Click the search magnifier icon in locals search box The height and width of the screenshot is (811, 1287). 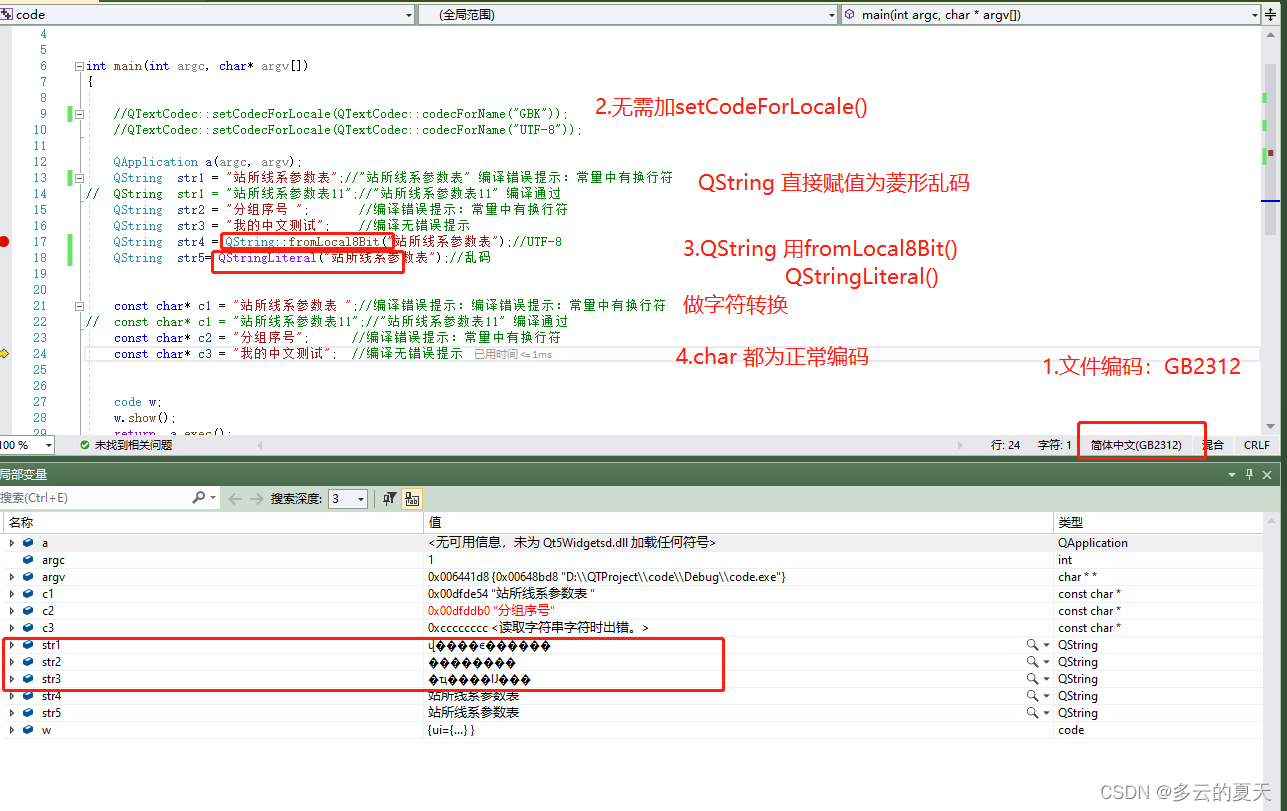tap(199, 497)
